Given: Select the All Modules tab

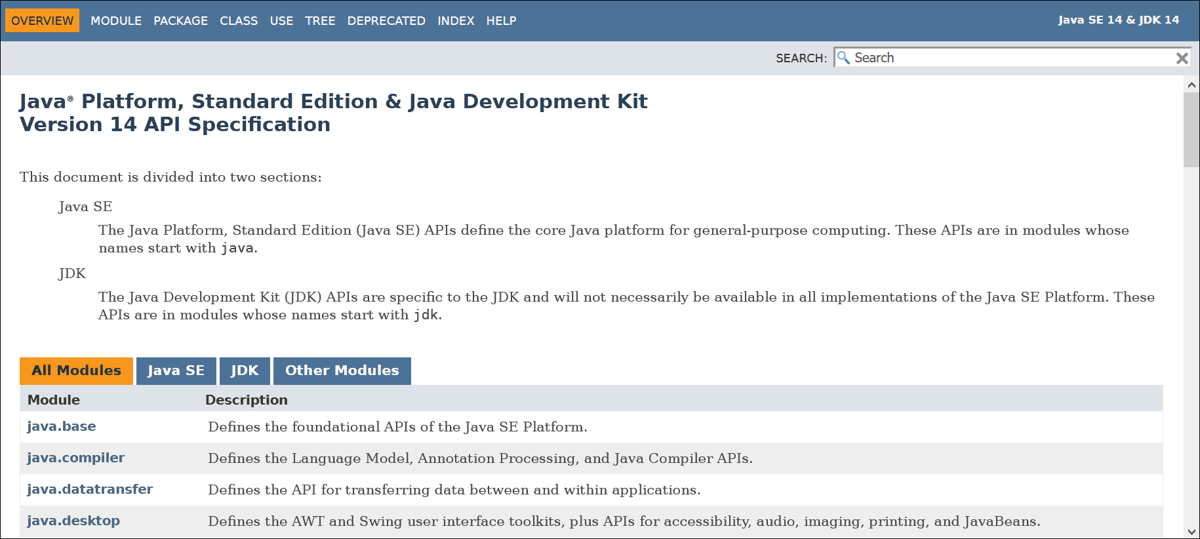Looking at the screenshot, I should pyautogui.click(x=76, y=370).
